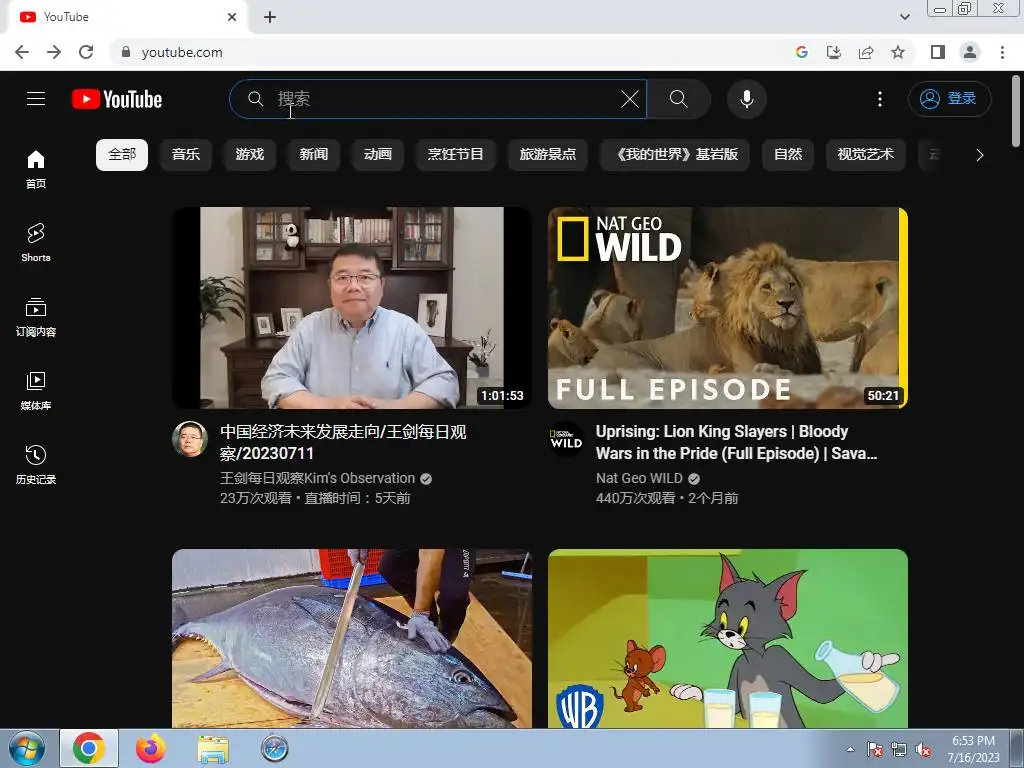Image resolution: width=1024 pixels, height=768 pixels.
Task: Open Nat Geo WILD channel avatar
Action: click(566, 439)
